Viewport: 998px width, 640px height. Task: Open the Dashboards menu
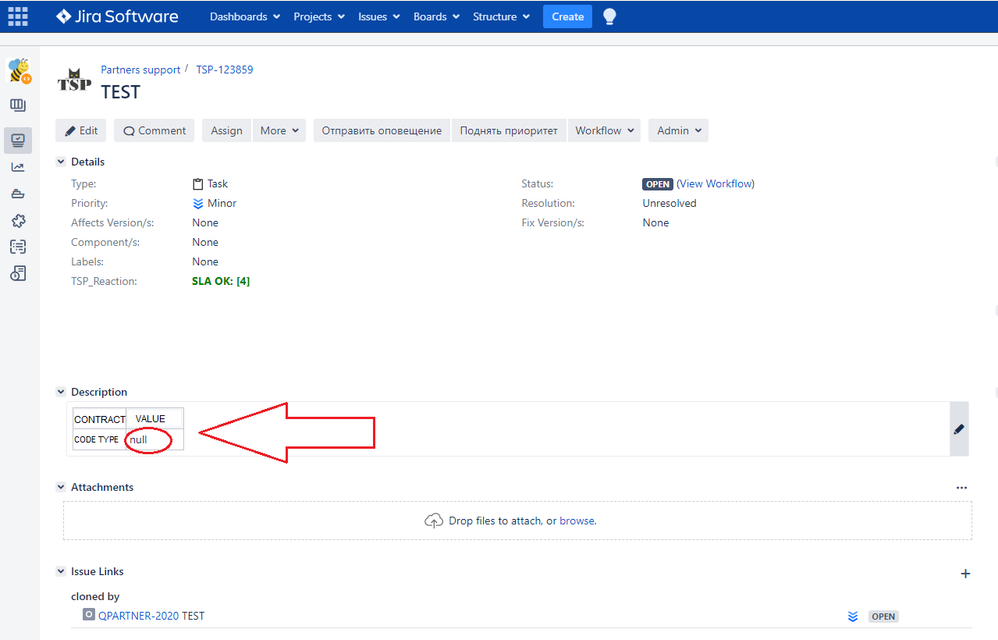(x=245, y=17)
